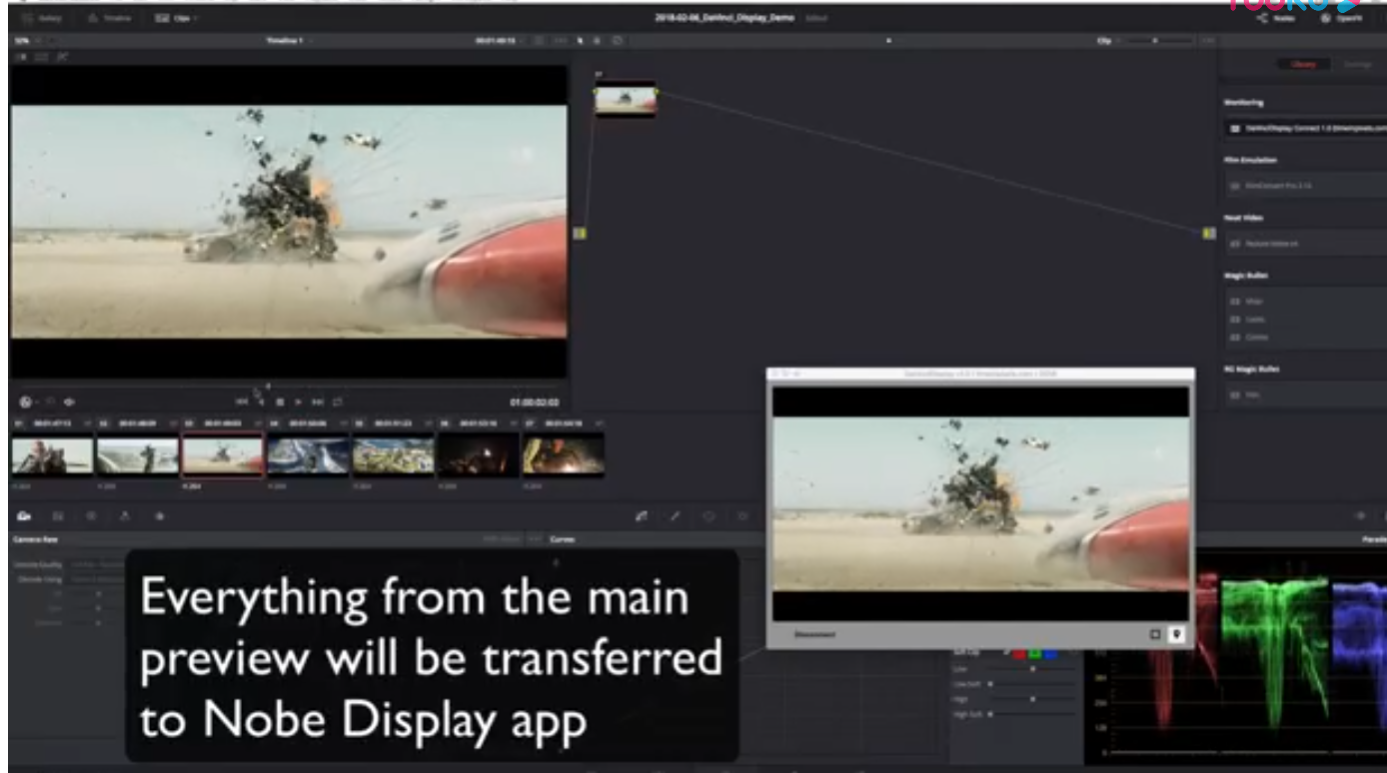The width and height of the screenshot is (1387, 773).
Task: Open the Timeline 1 name dropdown
Action: 289,40
